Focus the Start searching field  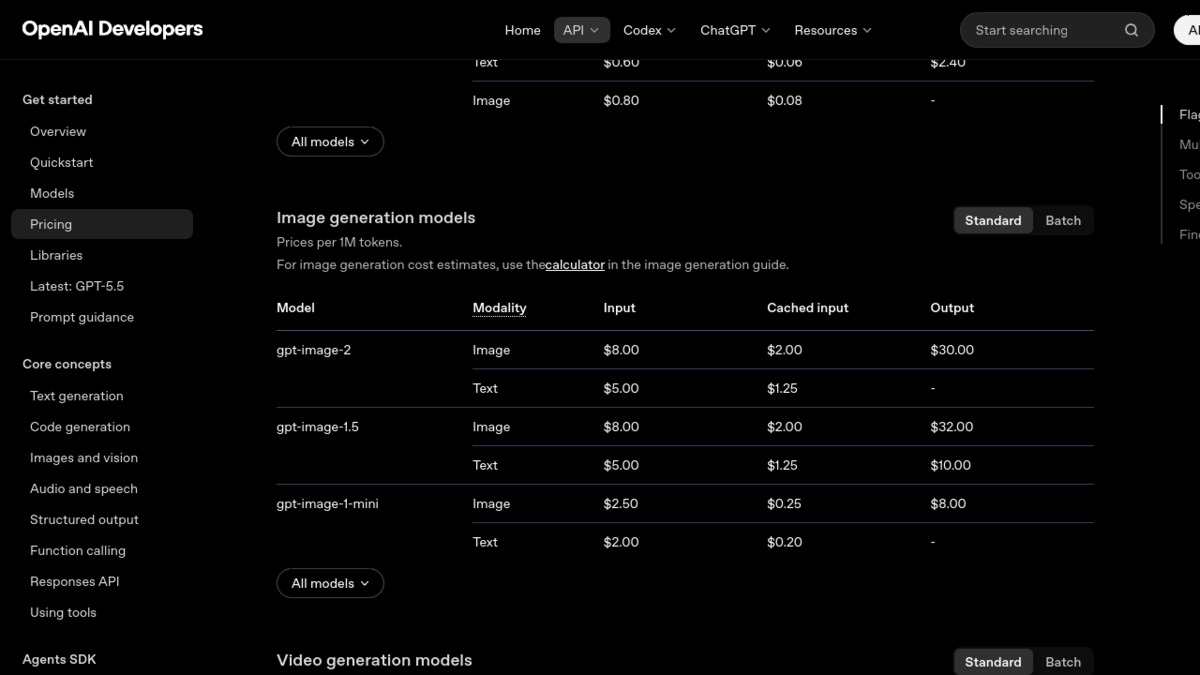pos(1057,30)
